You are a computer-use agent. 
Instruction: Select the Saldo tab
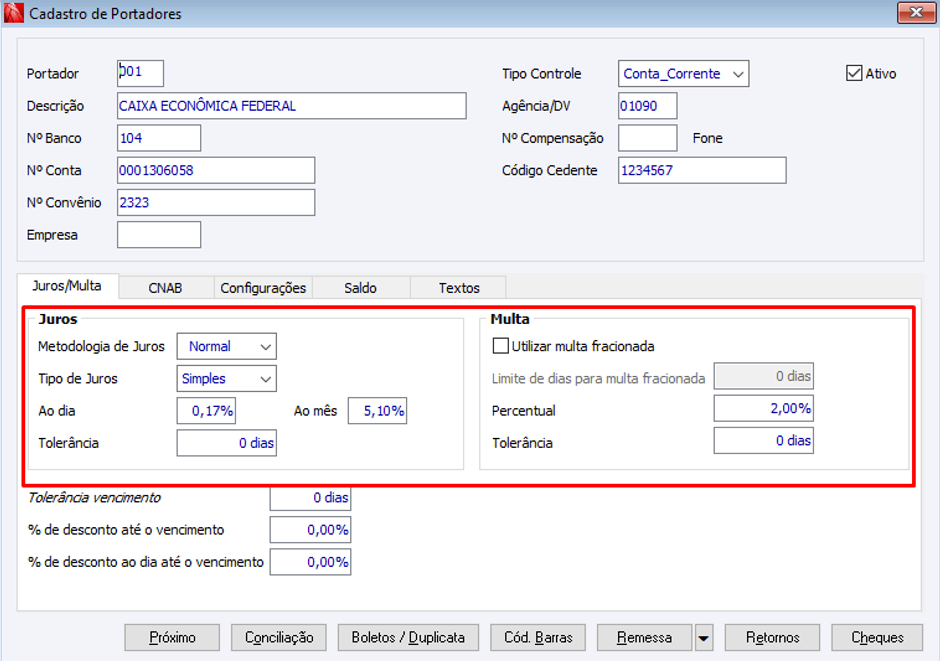click(360, 287)
